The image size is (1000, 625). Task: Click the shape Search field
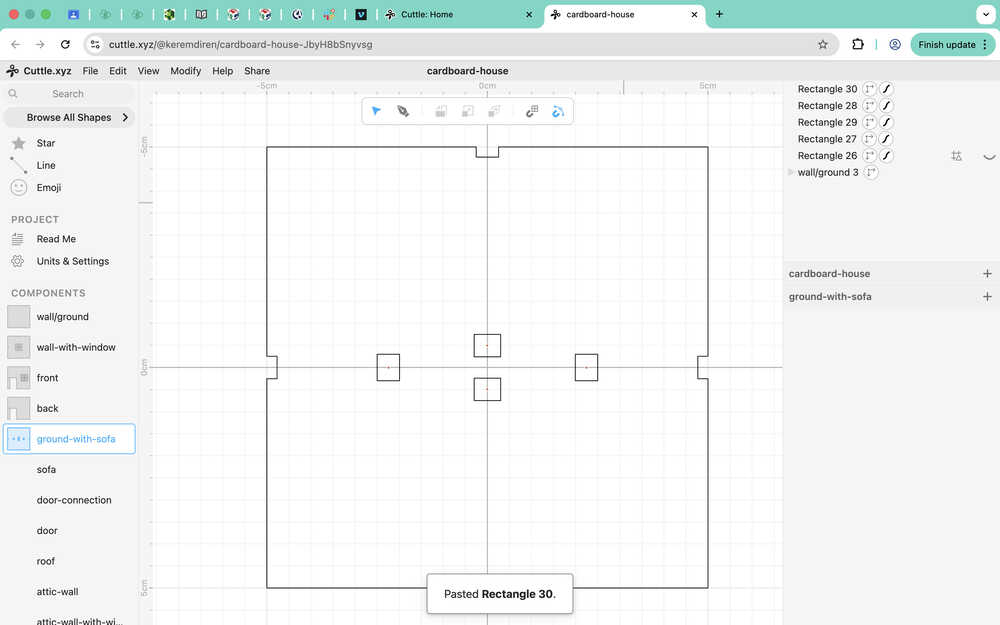69,94
